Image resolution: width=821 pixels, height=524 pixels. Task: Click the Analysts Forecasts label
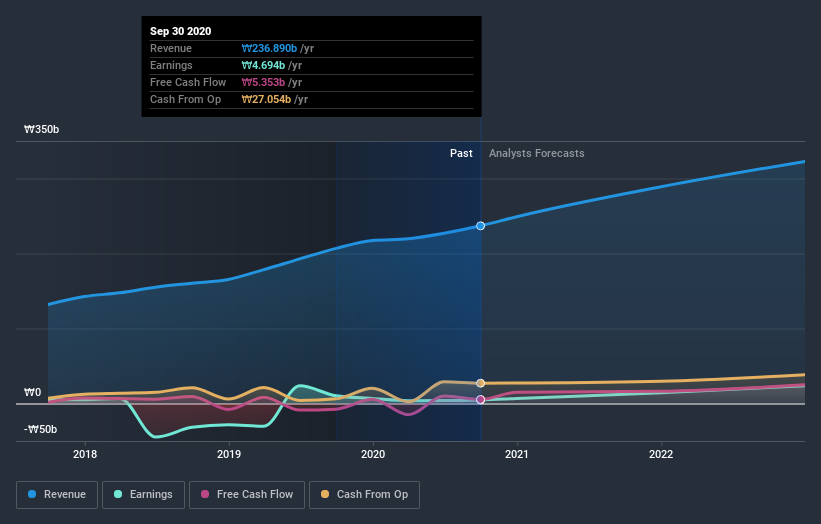coord(537,153)
